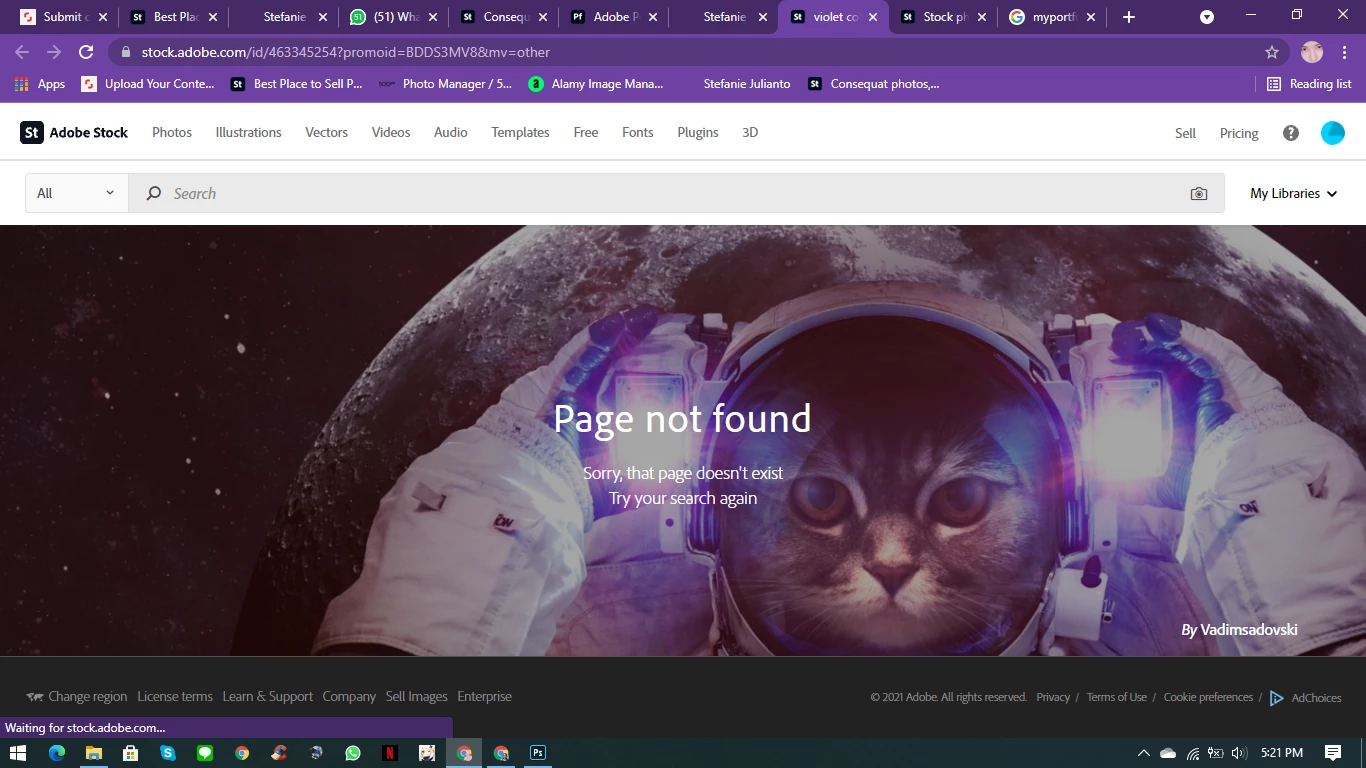Launch Microsoft Edge from the taskbar

tap(57, 753)
